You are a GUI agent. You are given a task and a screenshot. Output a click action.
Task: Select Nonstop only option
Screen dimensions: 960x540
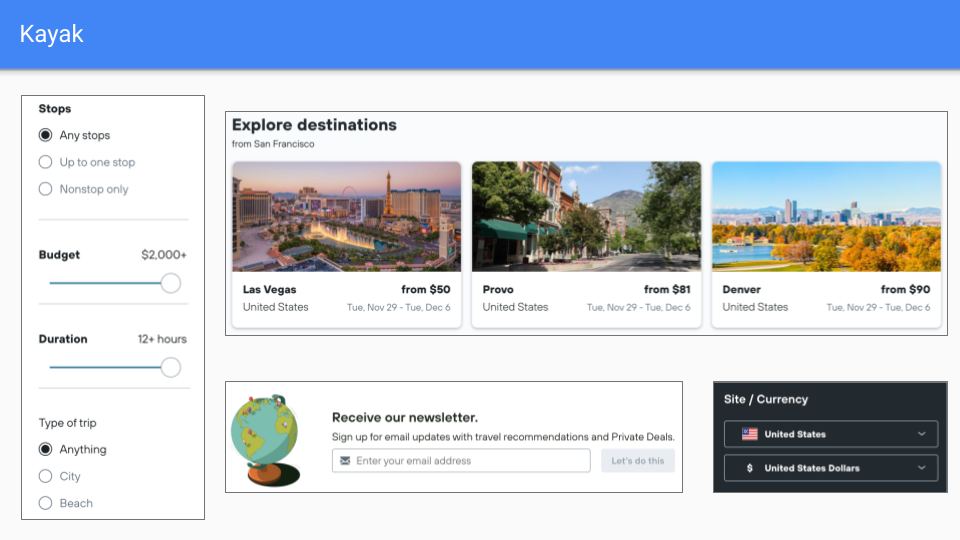(x=45, y=189)
